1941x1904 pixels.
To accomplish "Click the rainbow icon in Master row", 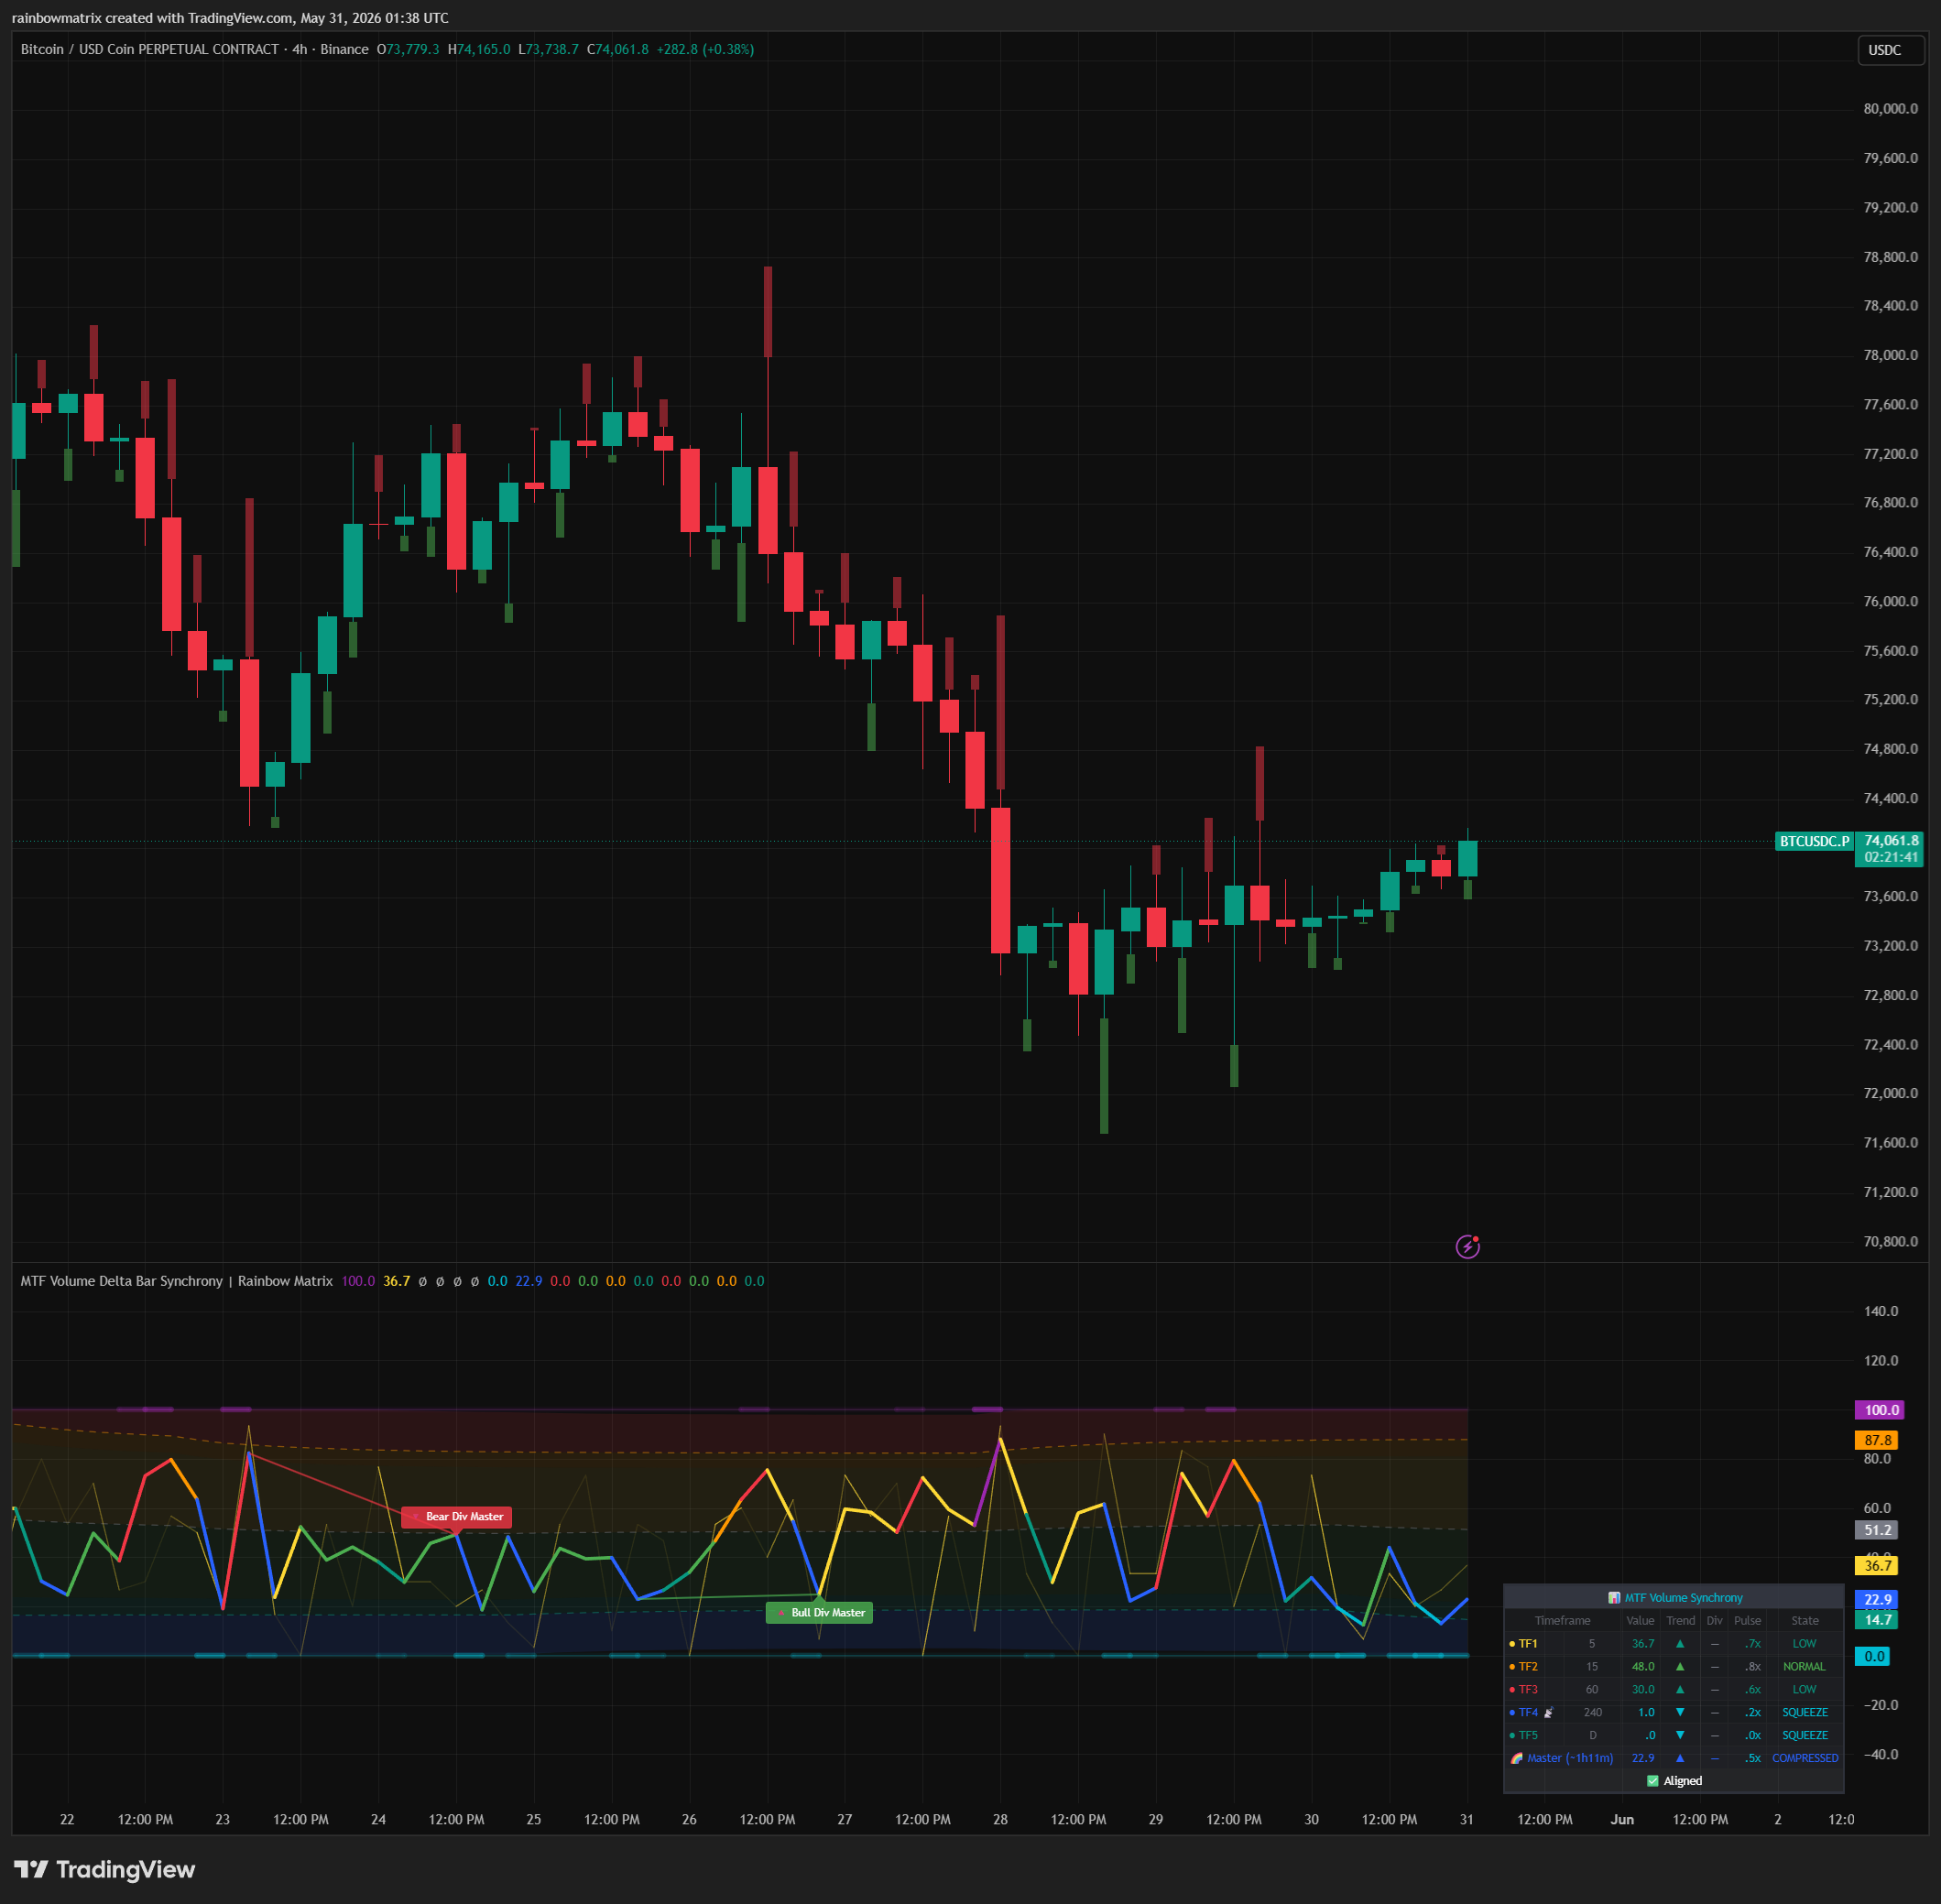I will tap(1516, 1758).
